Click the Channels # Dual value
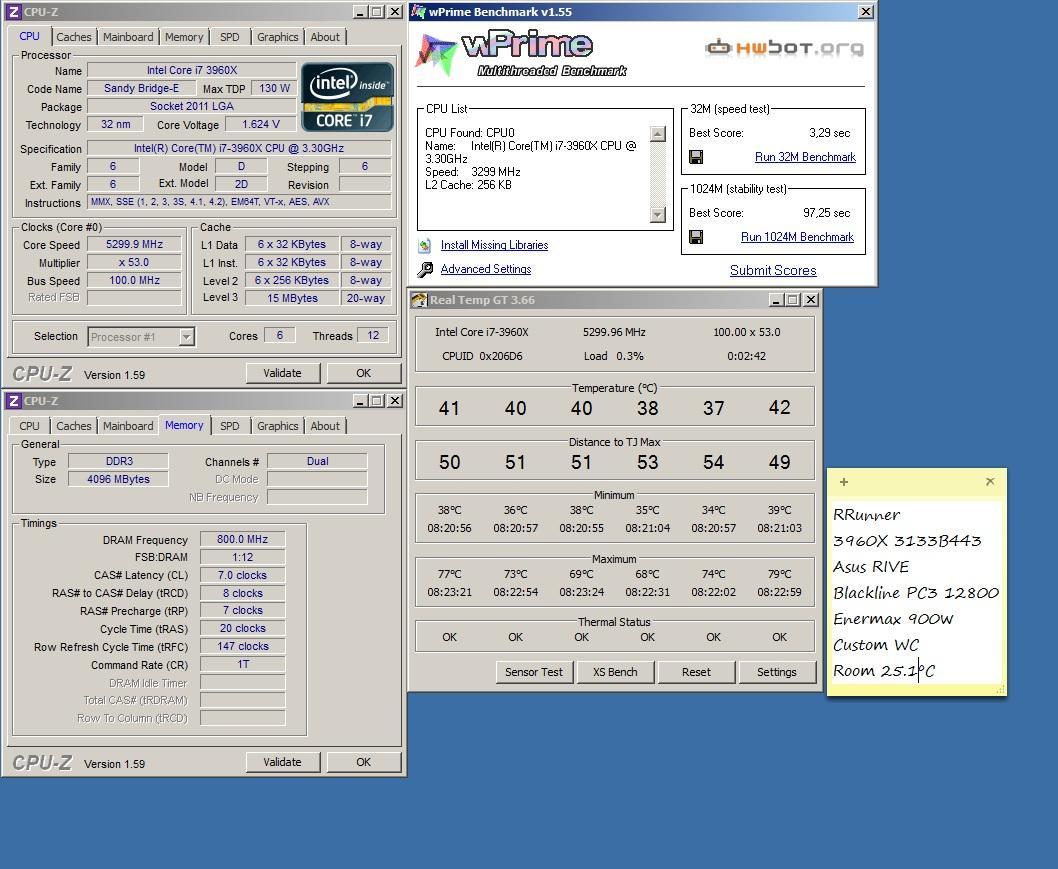Screen dimensions: 1058x869 (317, 461)
